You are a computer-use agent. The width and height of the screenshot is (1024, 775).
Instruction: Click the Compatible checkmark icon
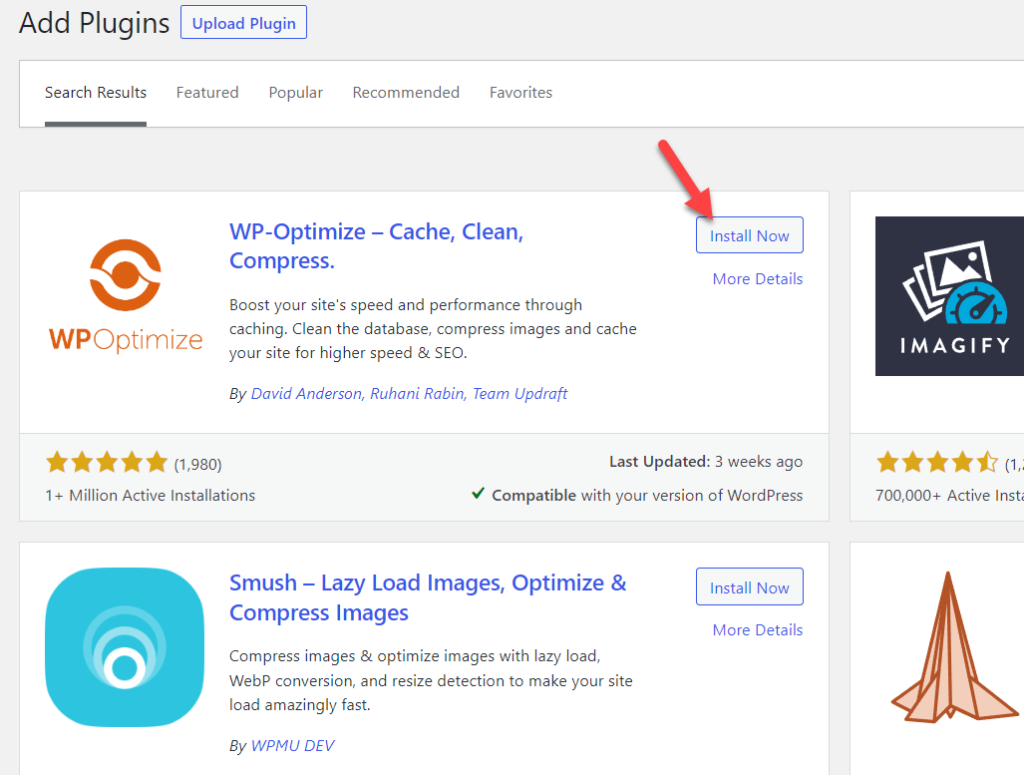click(x=478, y=493)
